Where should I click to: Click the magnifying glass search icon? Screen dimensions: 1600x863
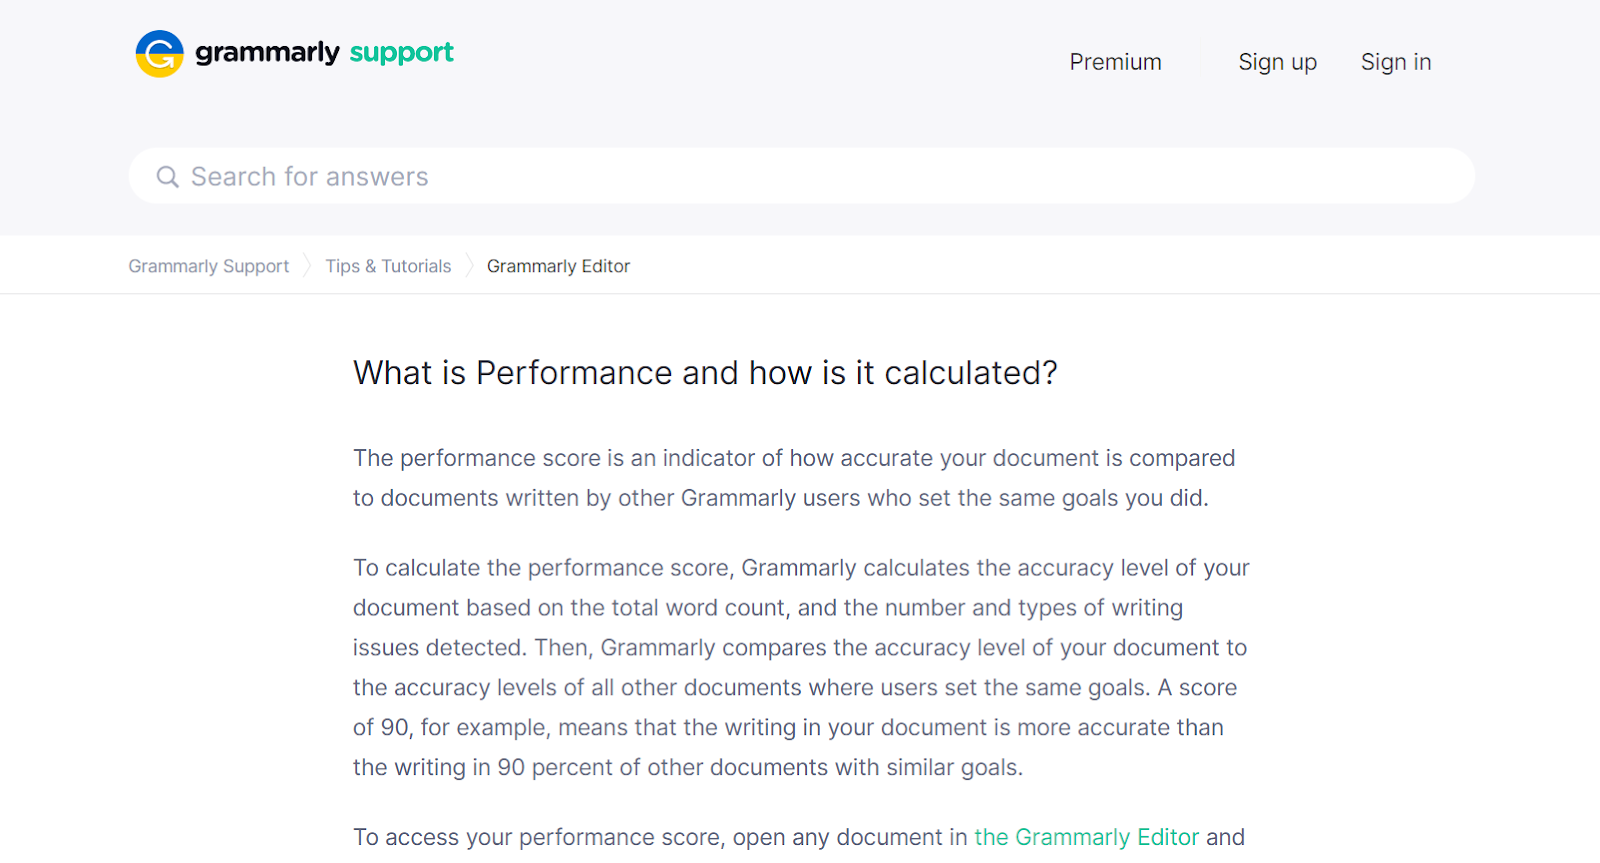click(x=167, y=177)
